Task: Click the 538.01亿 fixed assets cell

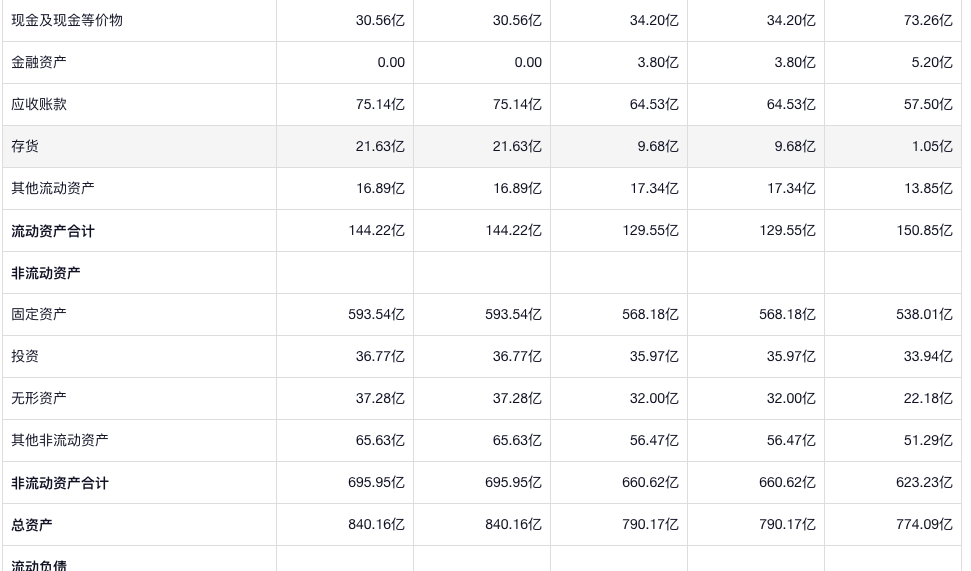Action: point(924,314)
